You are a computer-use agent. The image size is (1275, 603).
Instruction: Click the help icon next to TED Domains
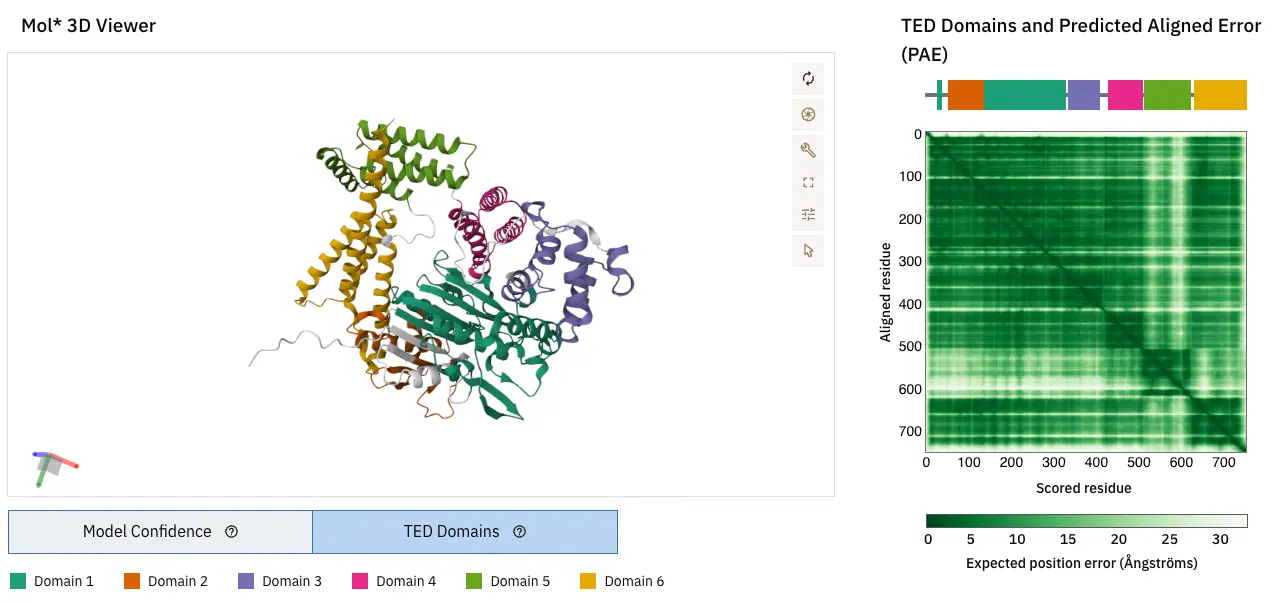[x=519, y=532]
